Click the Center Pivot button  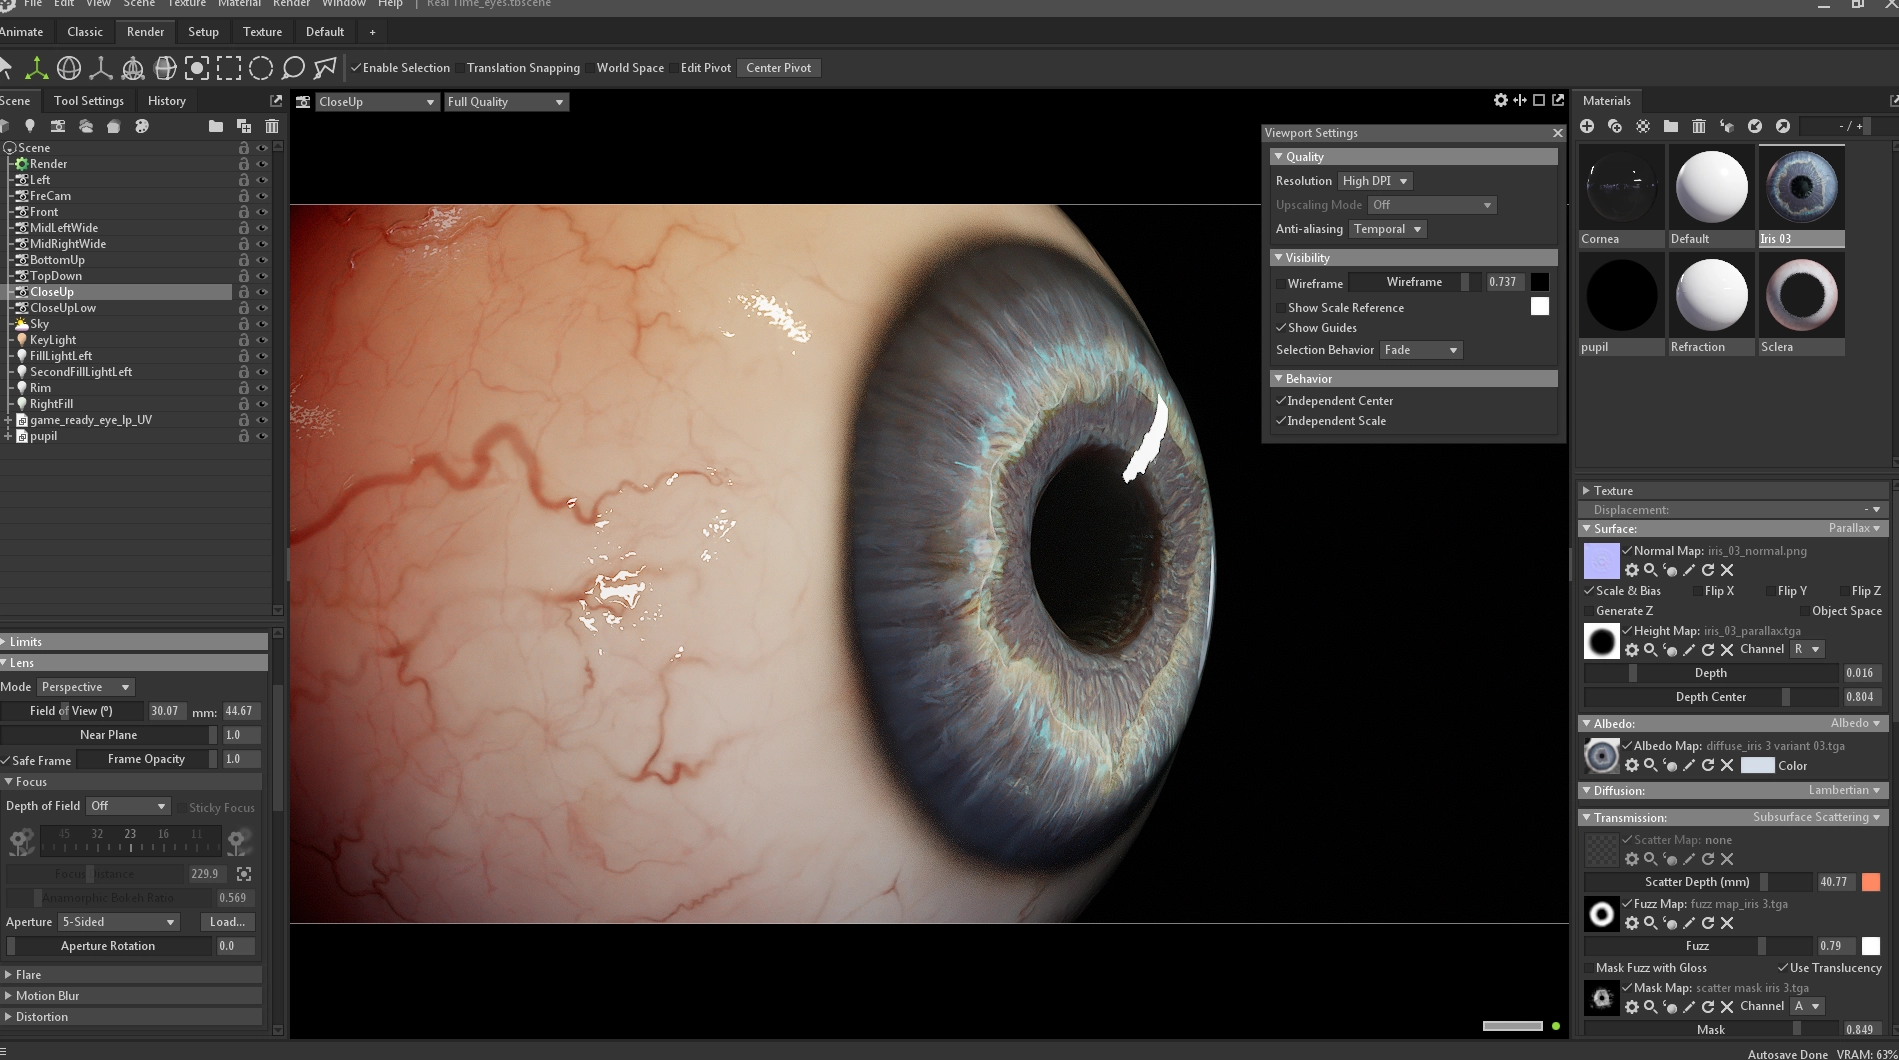(x=778, y=68)
